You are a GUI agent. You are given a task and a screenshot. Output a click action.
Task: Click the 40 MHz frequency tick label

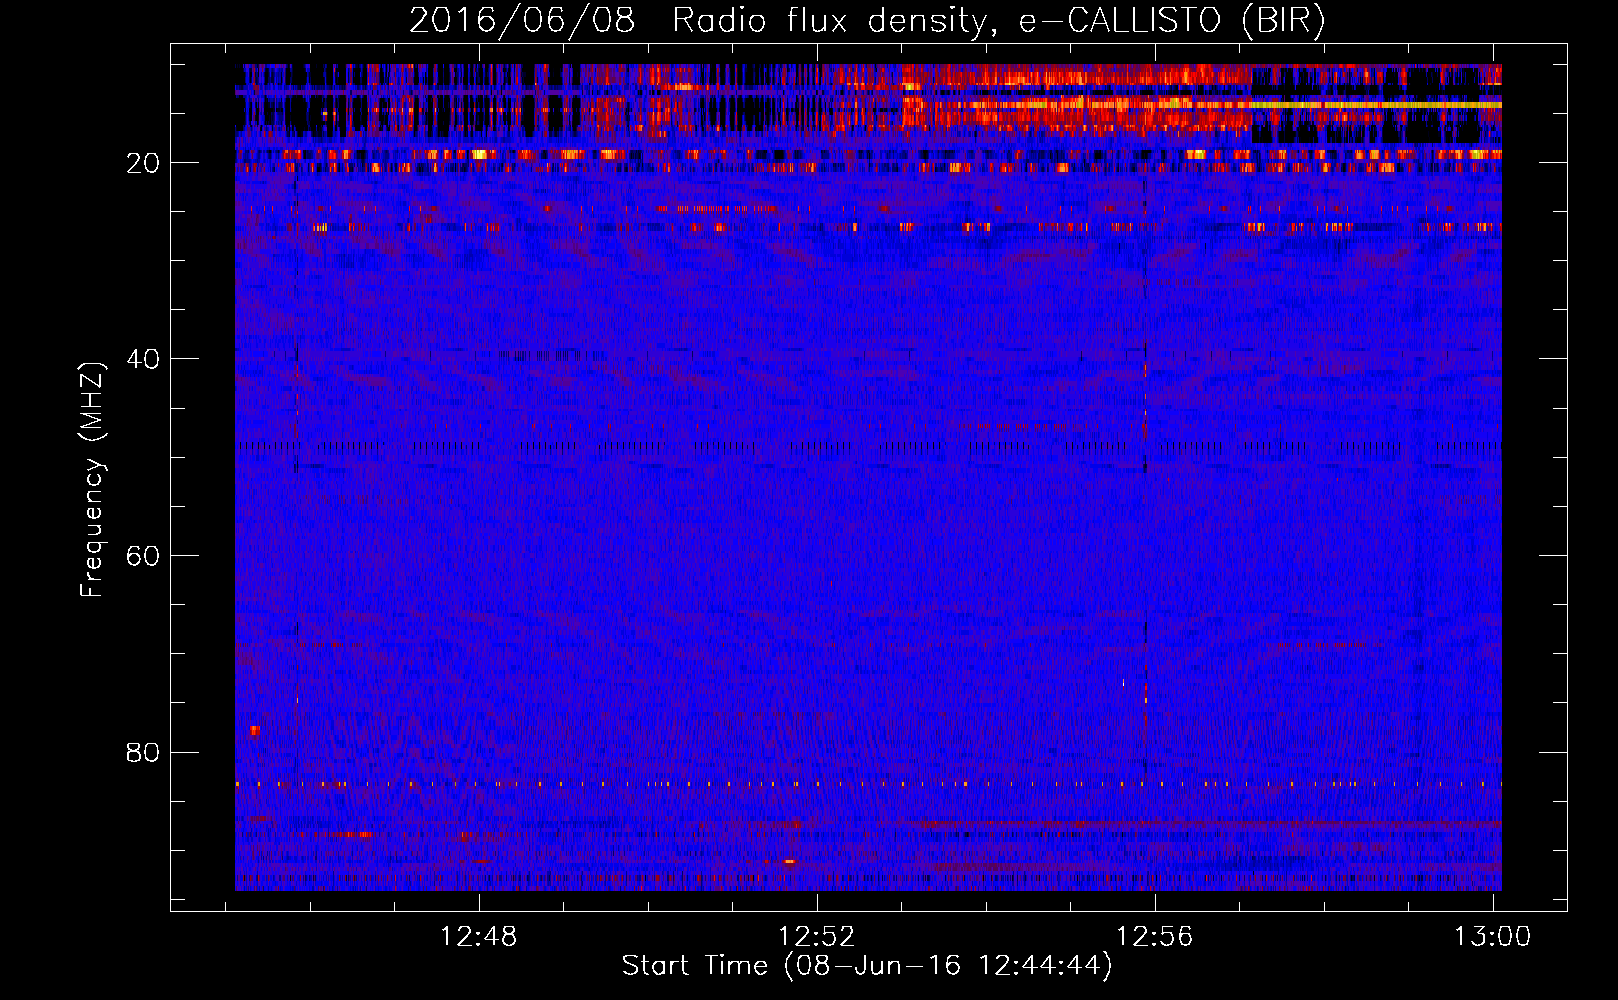tap(144, 359)
